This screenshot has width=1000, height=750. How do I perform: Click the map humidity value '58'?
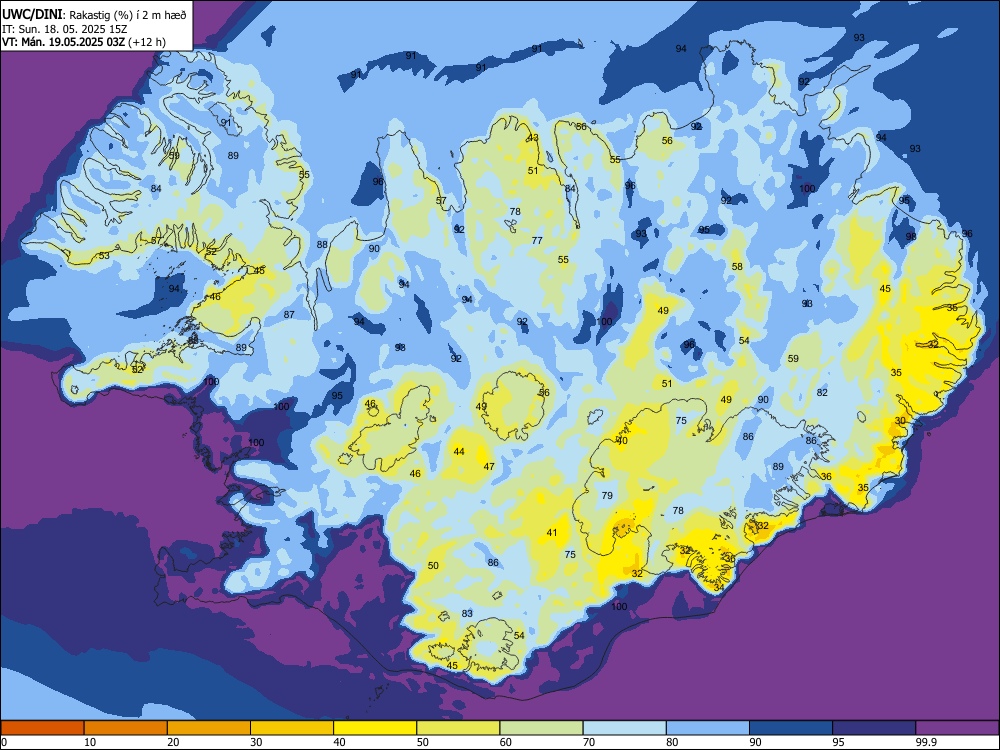(737, 267)
